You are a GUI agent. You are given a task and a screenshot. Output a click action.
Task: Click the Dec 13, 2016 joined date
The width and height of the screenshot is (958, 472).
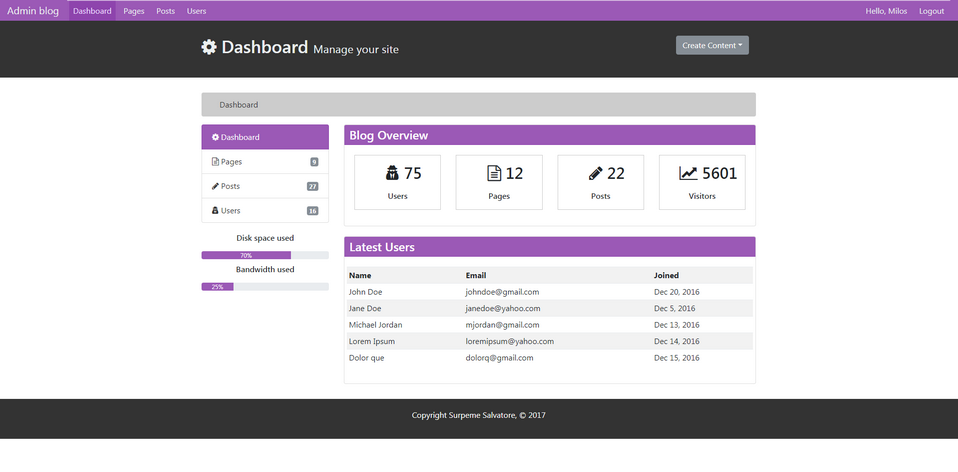coord(676,325)
